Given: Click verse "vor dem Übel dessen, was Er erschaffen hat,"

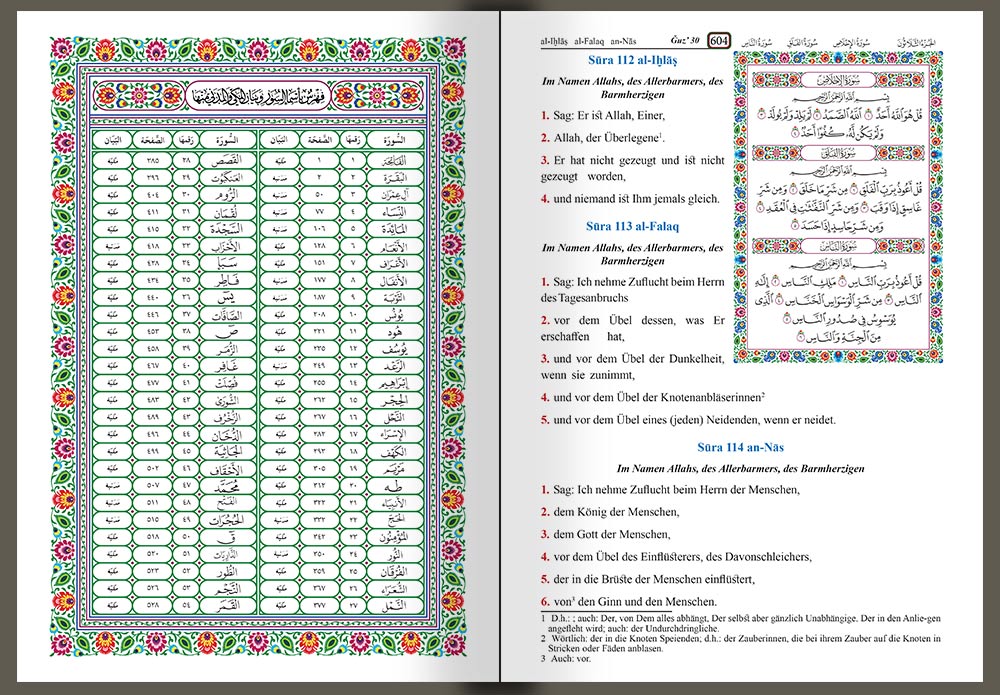Looking at the screenshot, I should pos(633,328).
